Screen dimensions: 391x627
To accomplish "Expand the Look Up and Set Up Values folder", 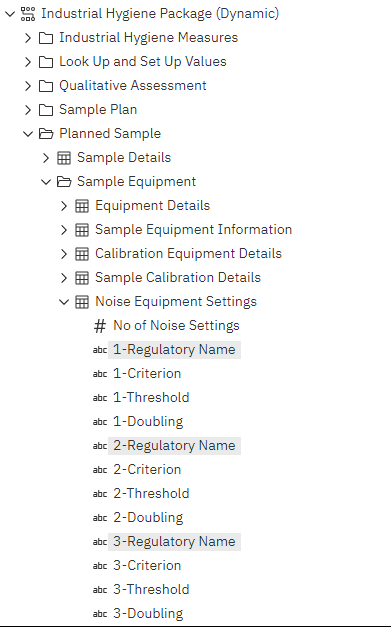I will (x=28, y=62).
